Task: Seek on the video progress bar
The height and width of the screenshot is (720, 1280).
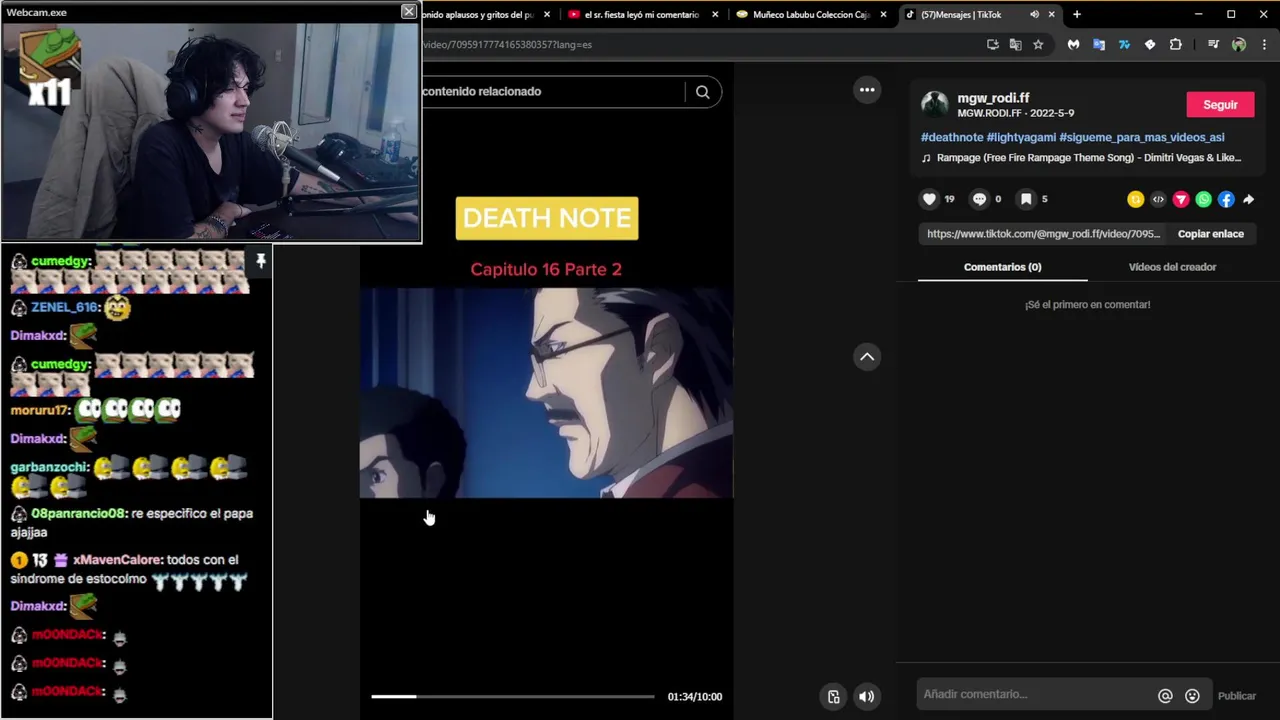Action: pyautogui.click(x=513, y=697)
